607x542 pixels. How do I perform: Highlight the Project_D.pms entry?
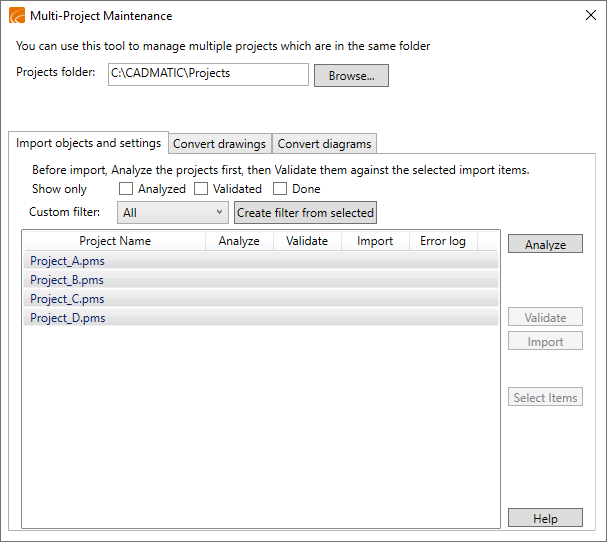point(68,318)
